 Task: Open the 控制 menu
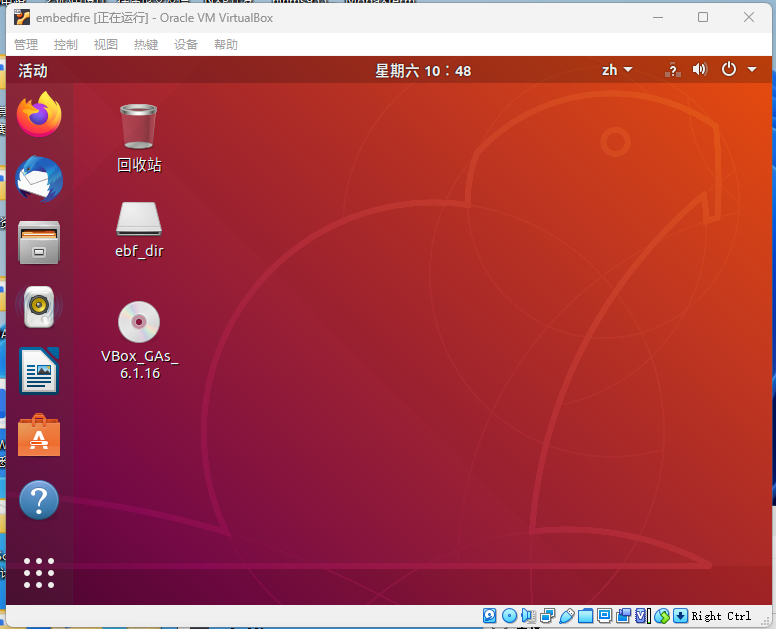click(x=66, y=45)
